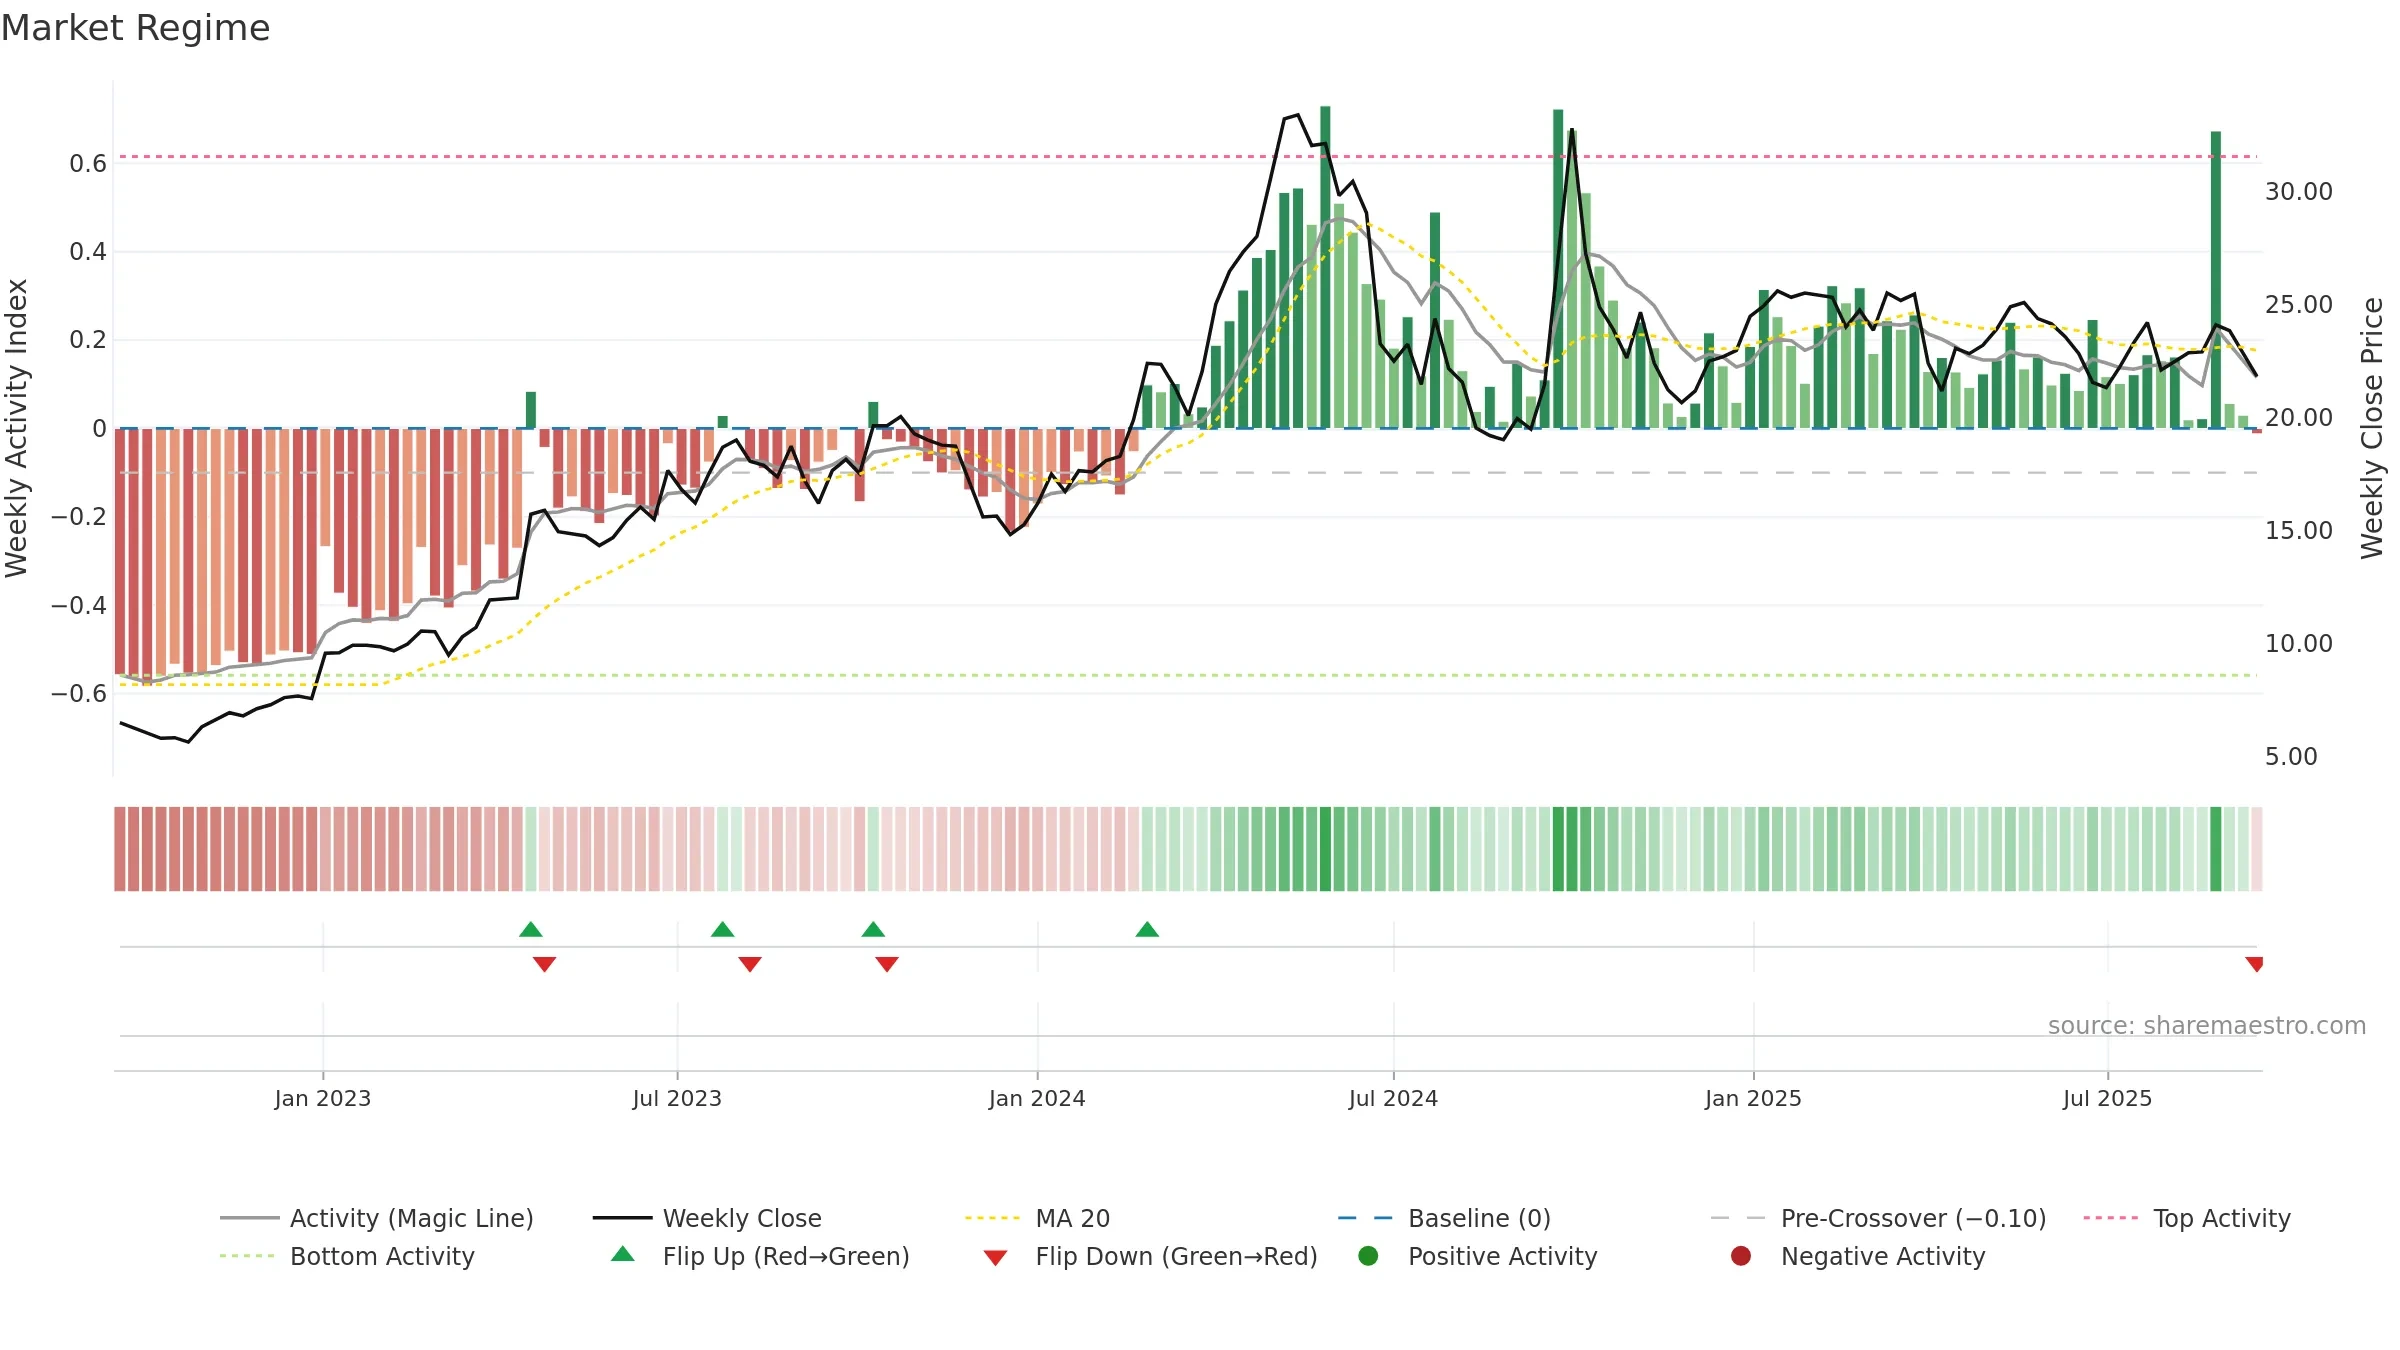The image size is (2400, 1350).
Task: Click the Jan 2025 x-axis label
Action: point(1753,1098)
